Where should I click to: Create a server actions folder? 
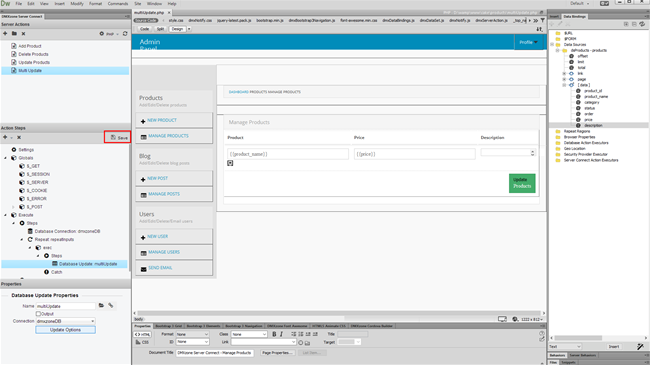tap(14, 34)
